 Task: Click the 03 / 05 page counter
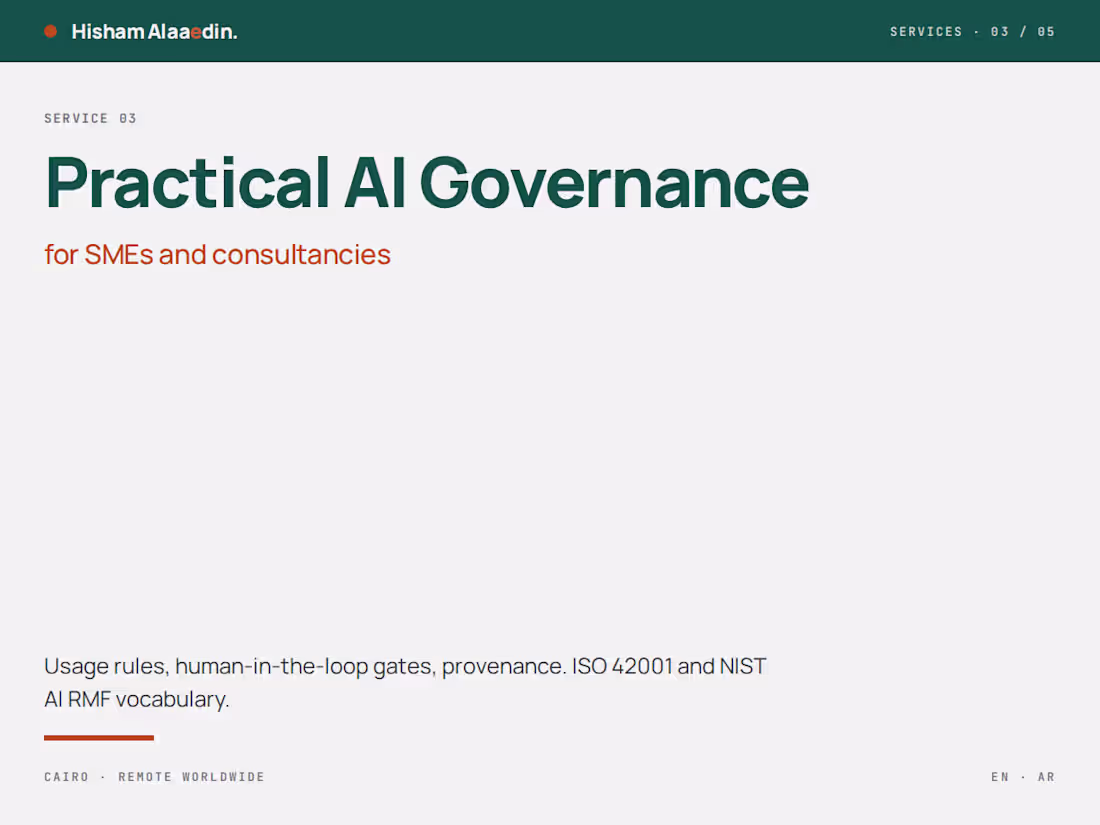[1022, 32]
